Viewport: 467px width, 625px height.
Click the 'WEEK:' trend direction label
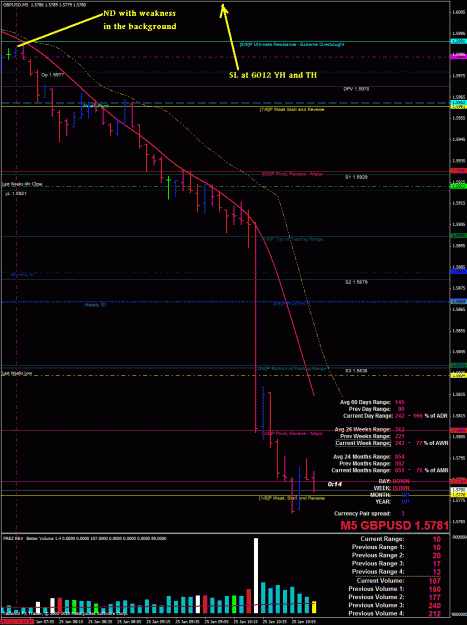tap(382, 488)
